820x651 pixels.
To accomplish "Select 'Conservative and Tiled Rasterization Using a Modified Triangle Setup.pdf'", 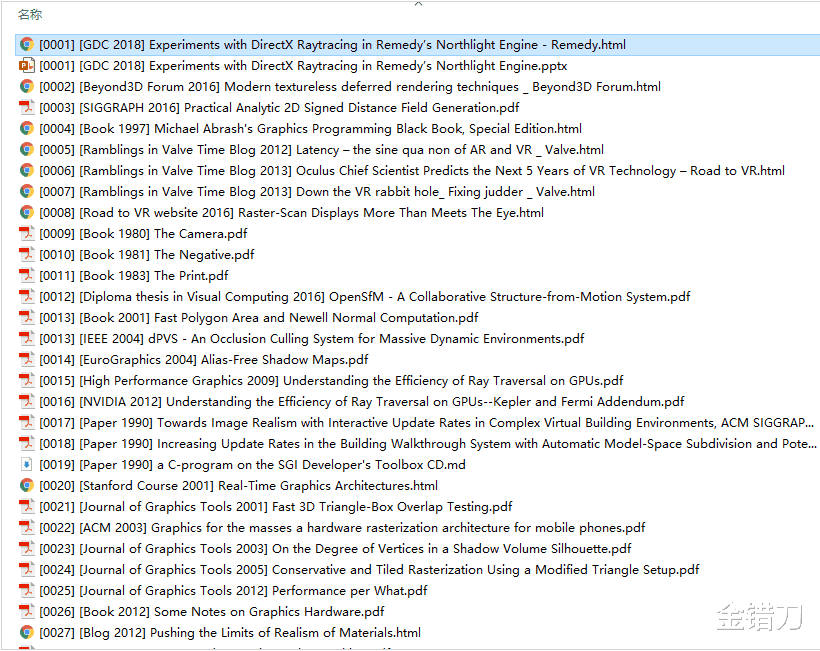I will (x=369, y=569).
